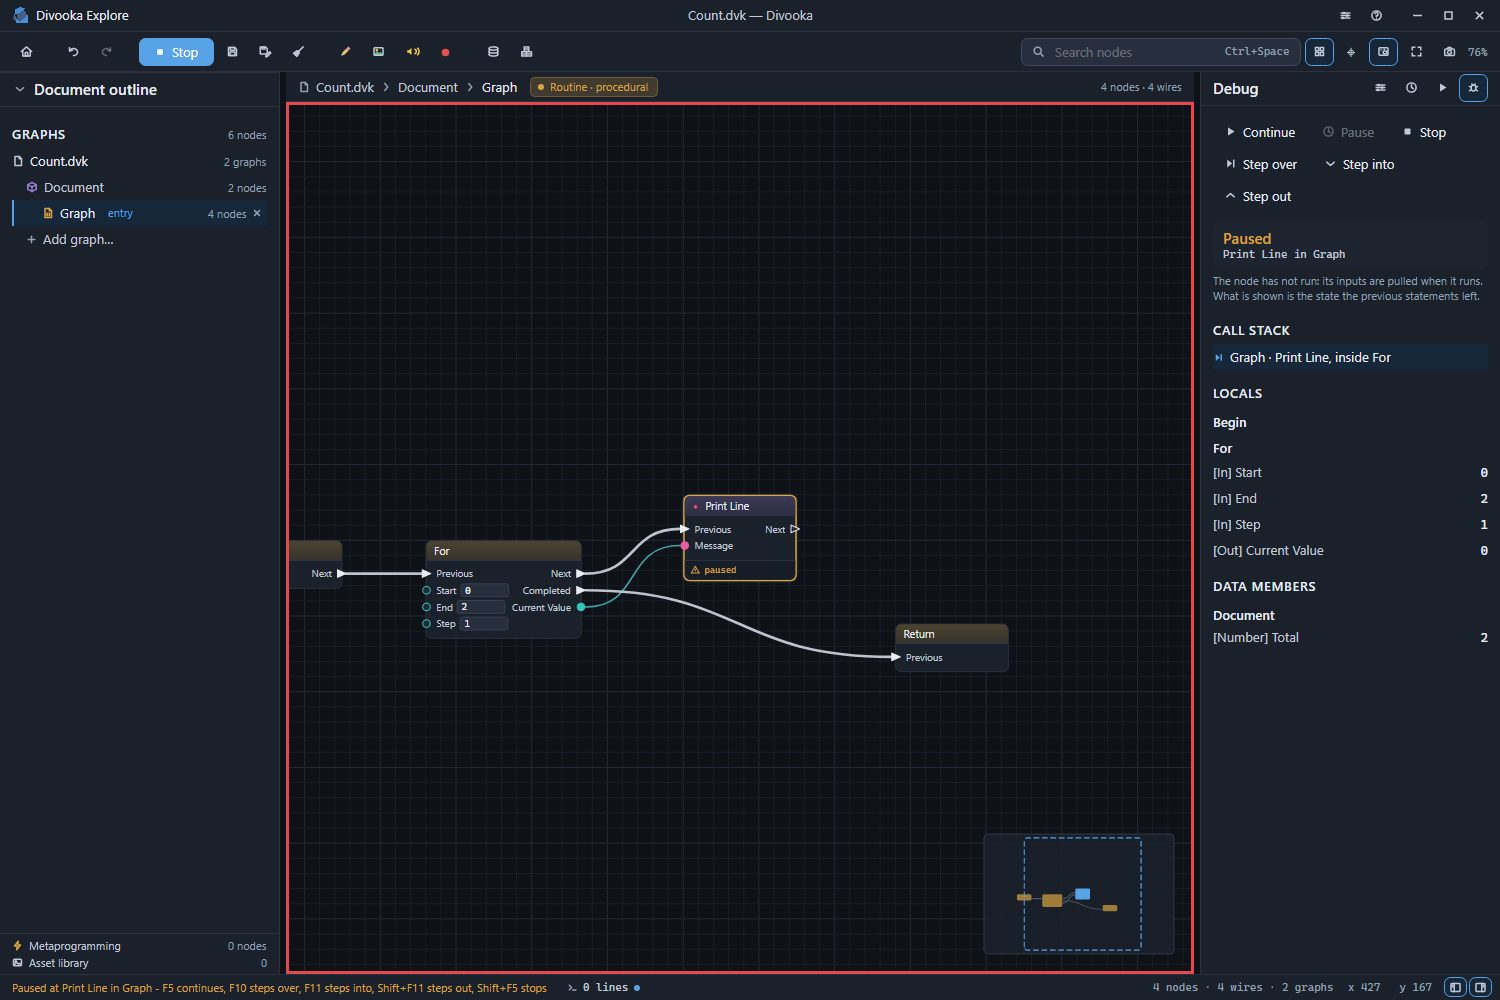The height and width of the screenshot is (1000, 1500).
Task: Click the broom clean-up icon
Action: tap(298, 52)
